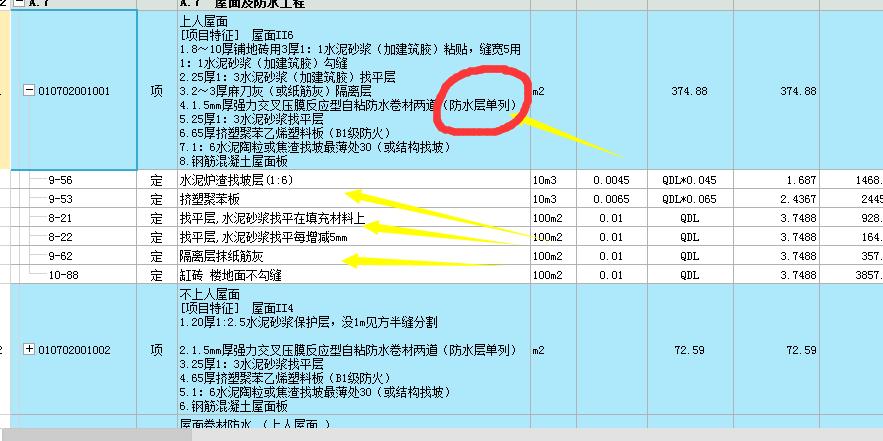
Task: Click the 定 type cell in row 10-88
Action: click(x=157, y=275)
